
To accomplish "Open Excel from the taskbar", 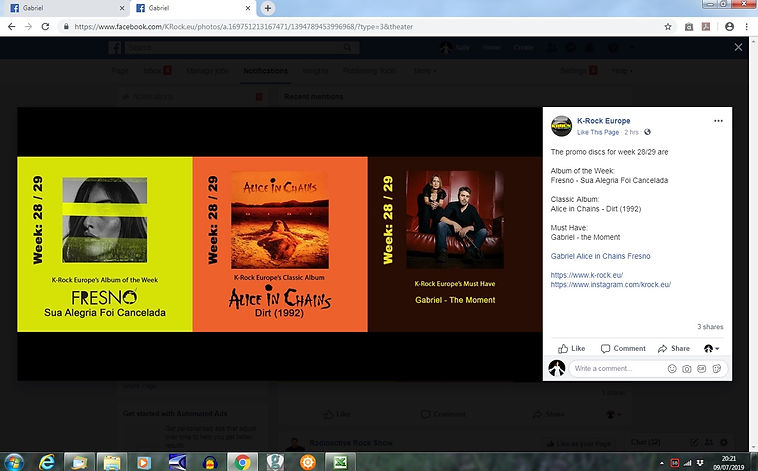I will click(340, 462).
